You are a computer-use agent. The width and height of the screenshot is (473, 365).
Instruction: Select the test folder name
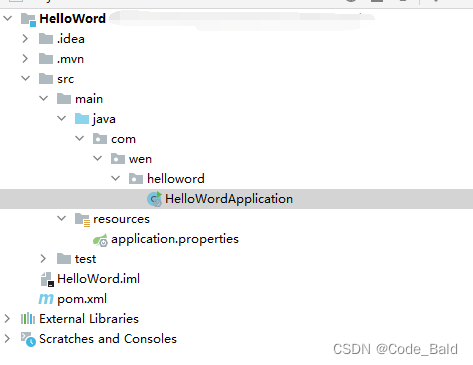click(x=85, y=259)
